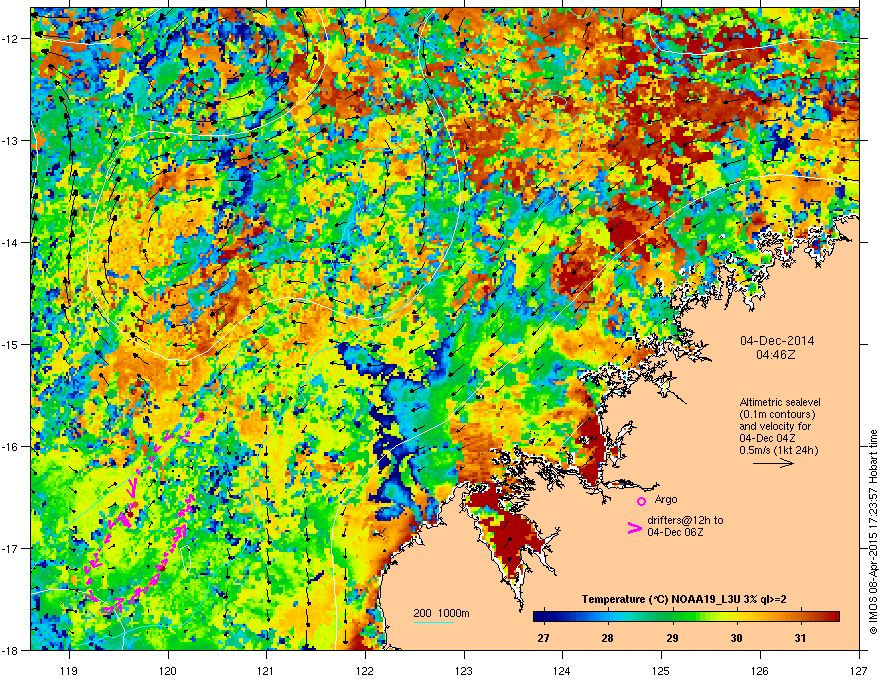
Task: Click the magenta Argo circle symbol
Action: coord(641,501)
